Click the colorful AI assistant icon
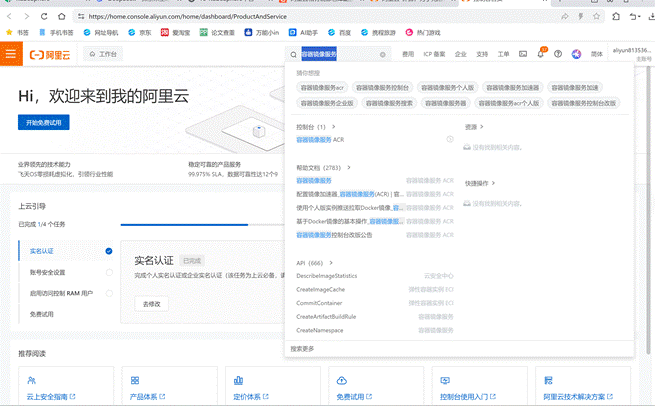 (x=576, y=54)
